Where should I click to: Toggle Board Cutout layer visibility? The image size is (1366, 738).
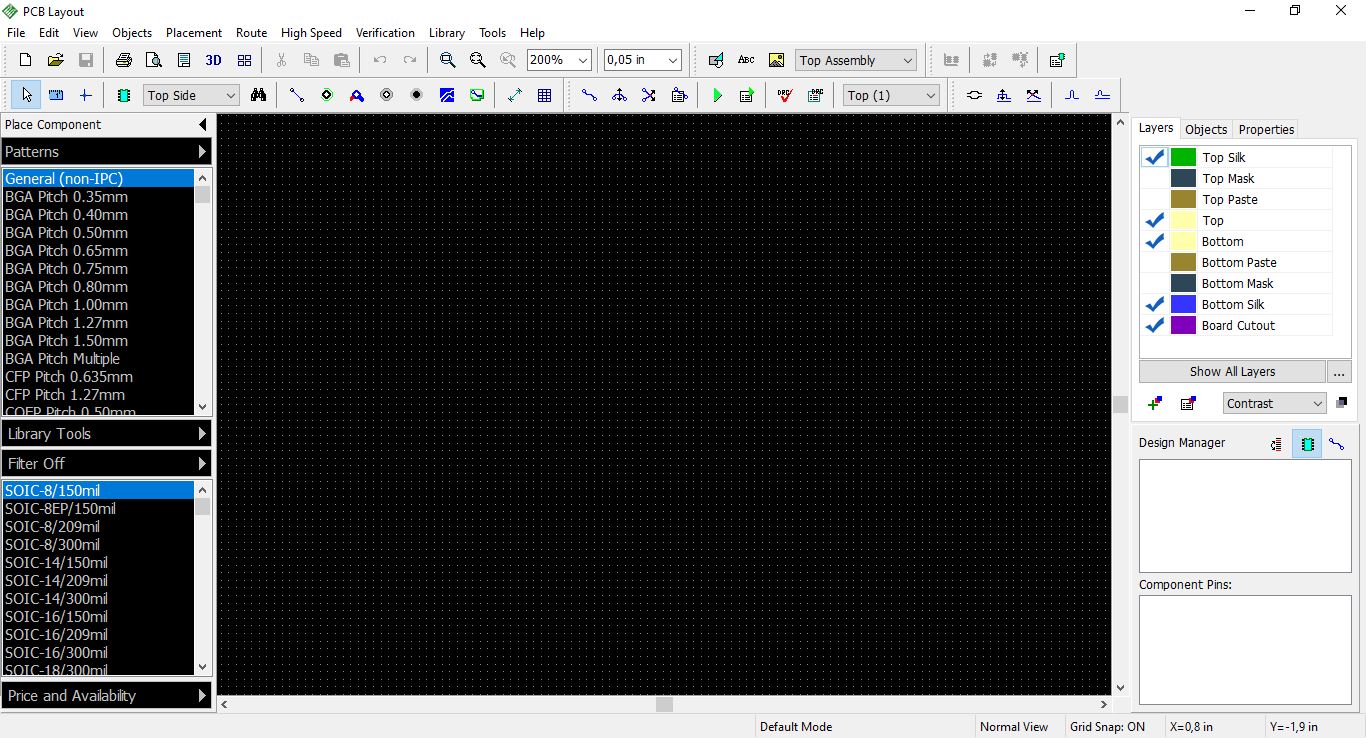coord(1155,325)
